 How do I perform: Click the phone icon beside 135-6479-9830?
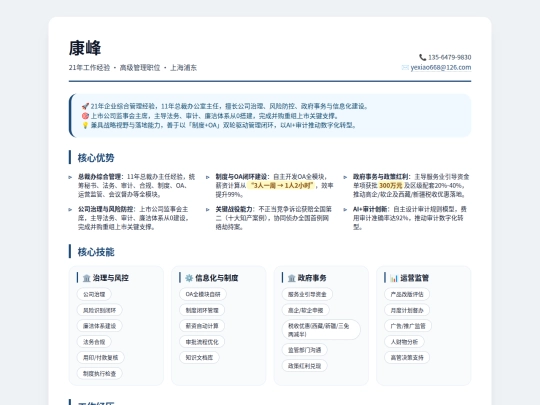click(423, 57)
